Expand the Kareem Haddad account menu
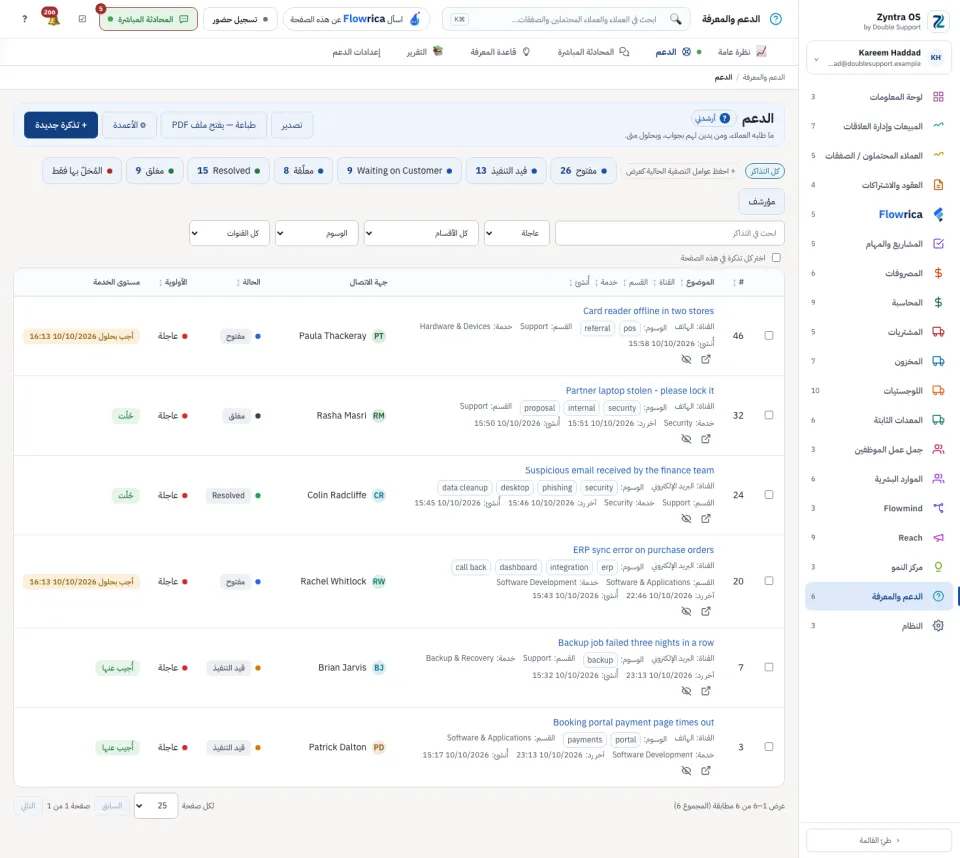 pyautogui.click(x=877, y=58)
